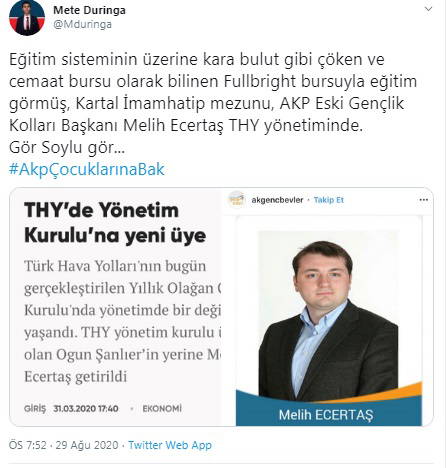Open Mete Duringa's profile avatar
447x468 pixels.
coord(27,18)
